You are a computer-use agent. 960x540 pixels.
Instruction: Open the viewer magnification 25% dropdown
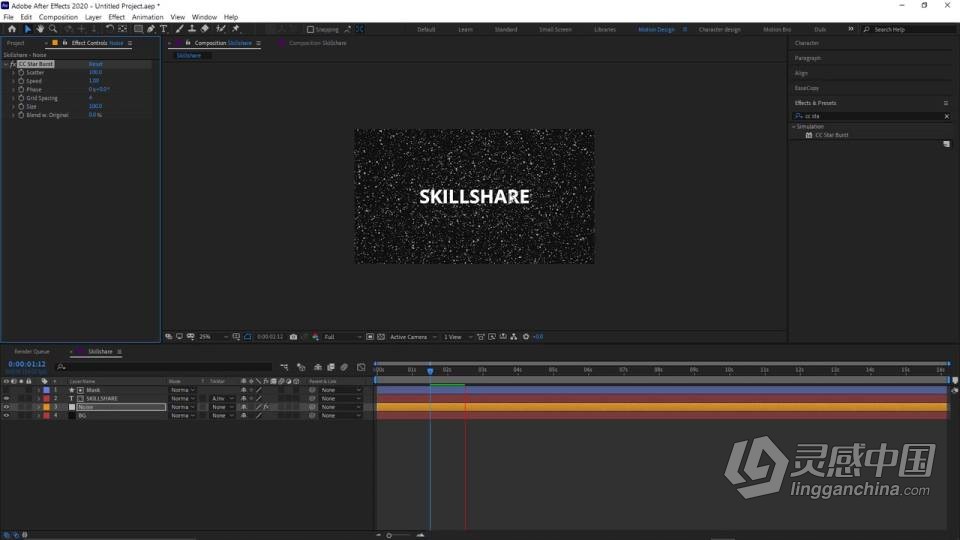pos(213,337)
